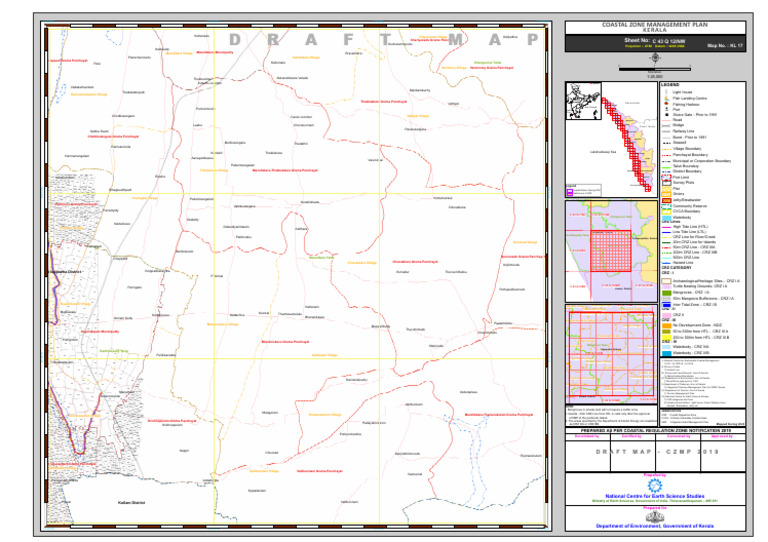Click the 'High Tide Line (HTL)' entry
Viewport: 768px width, 542px height.
coord(690,227)
